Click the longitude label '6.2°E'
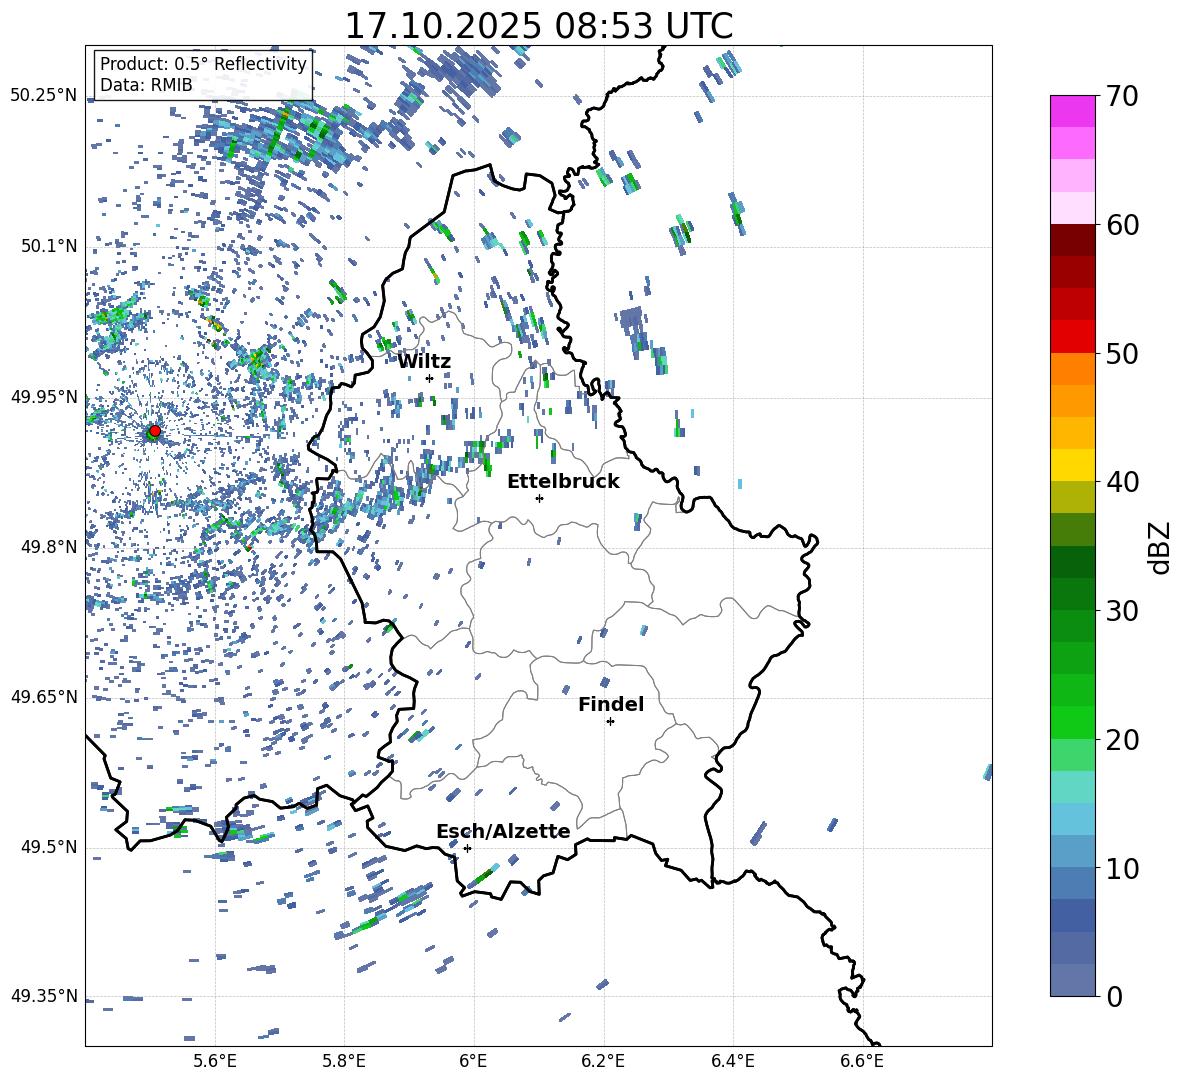 point(603,1061)
